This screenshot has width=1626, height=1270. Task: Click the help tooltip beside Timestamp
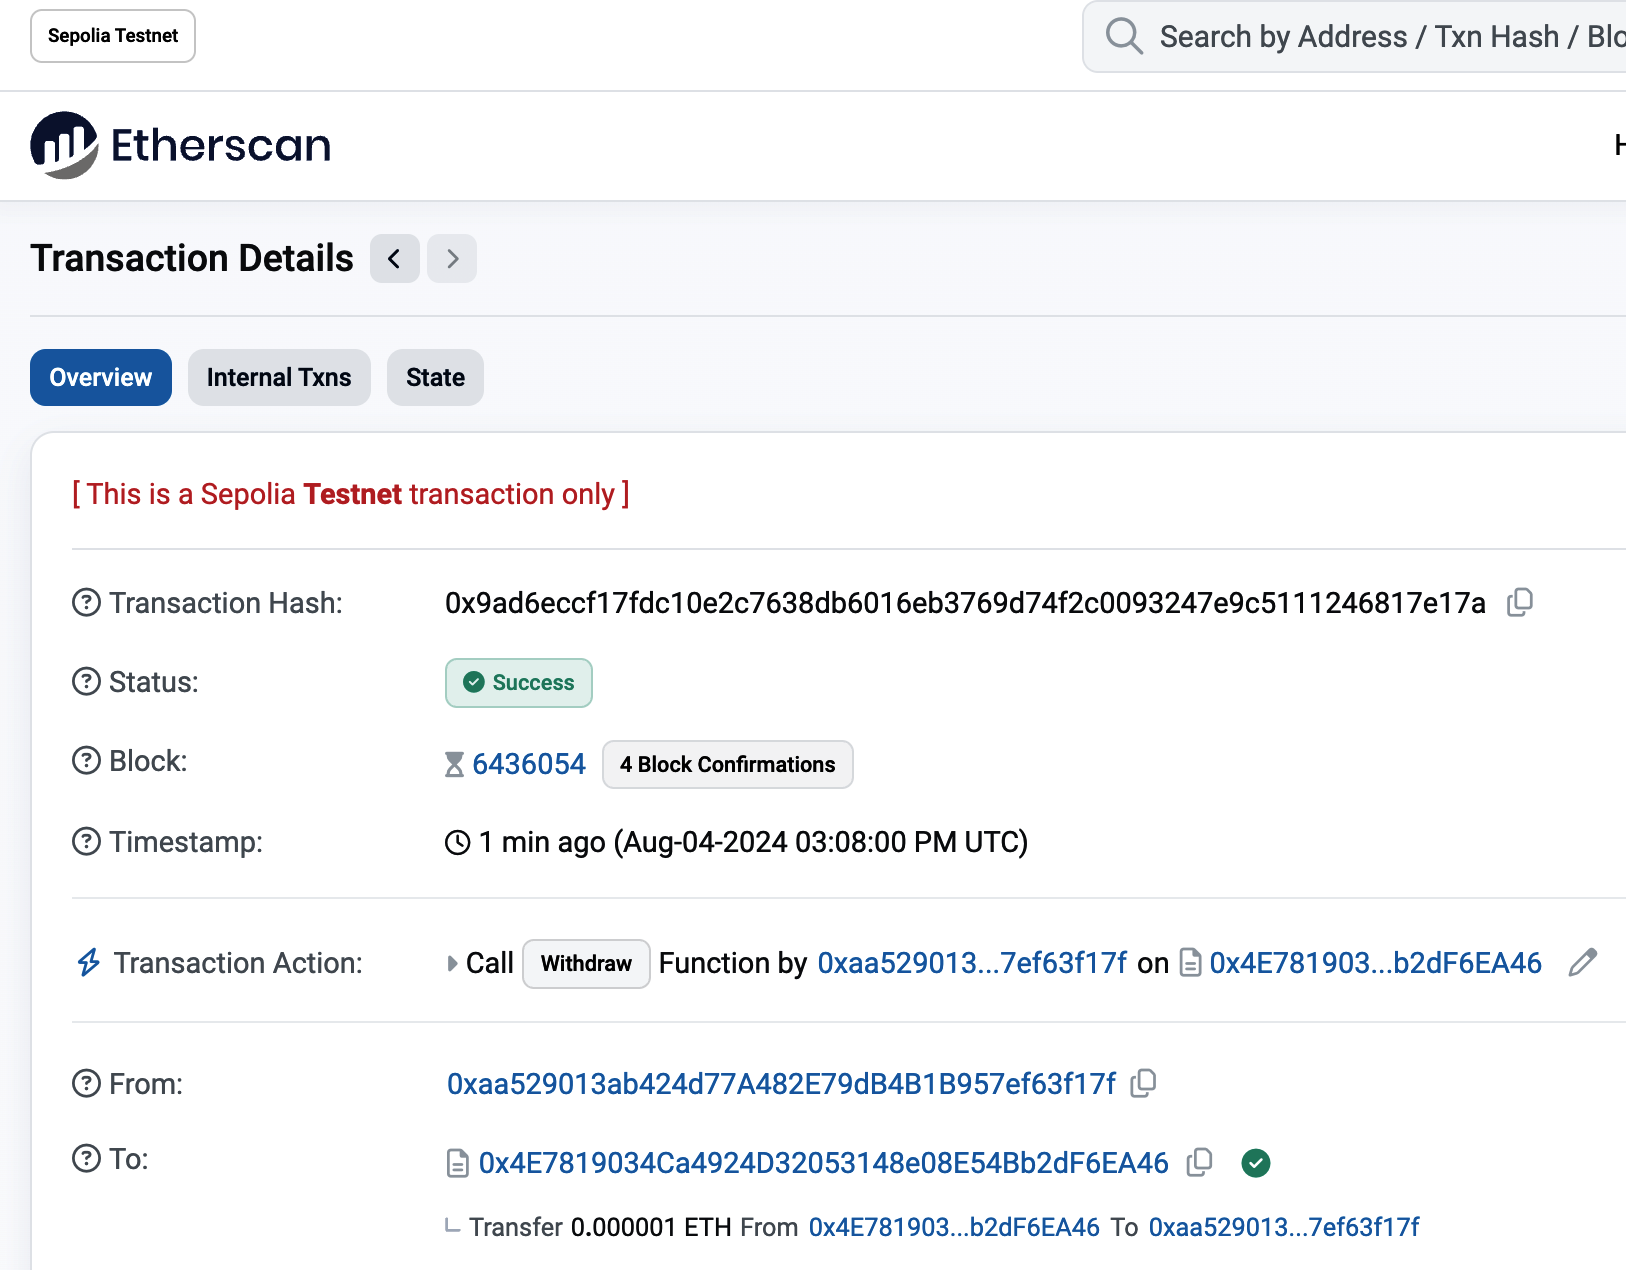click(85, 842)
